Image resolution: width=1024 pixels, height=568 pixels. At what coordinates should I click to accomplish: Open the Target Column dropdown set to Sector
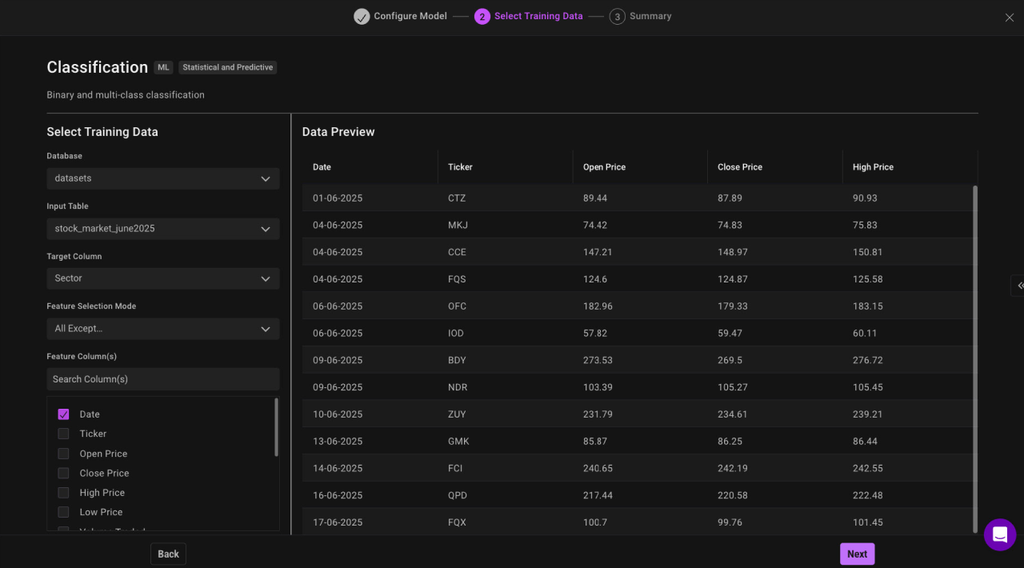(x=163, y=279)
